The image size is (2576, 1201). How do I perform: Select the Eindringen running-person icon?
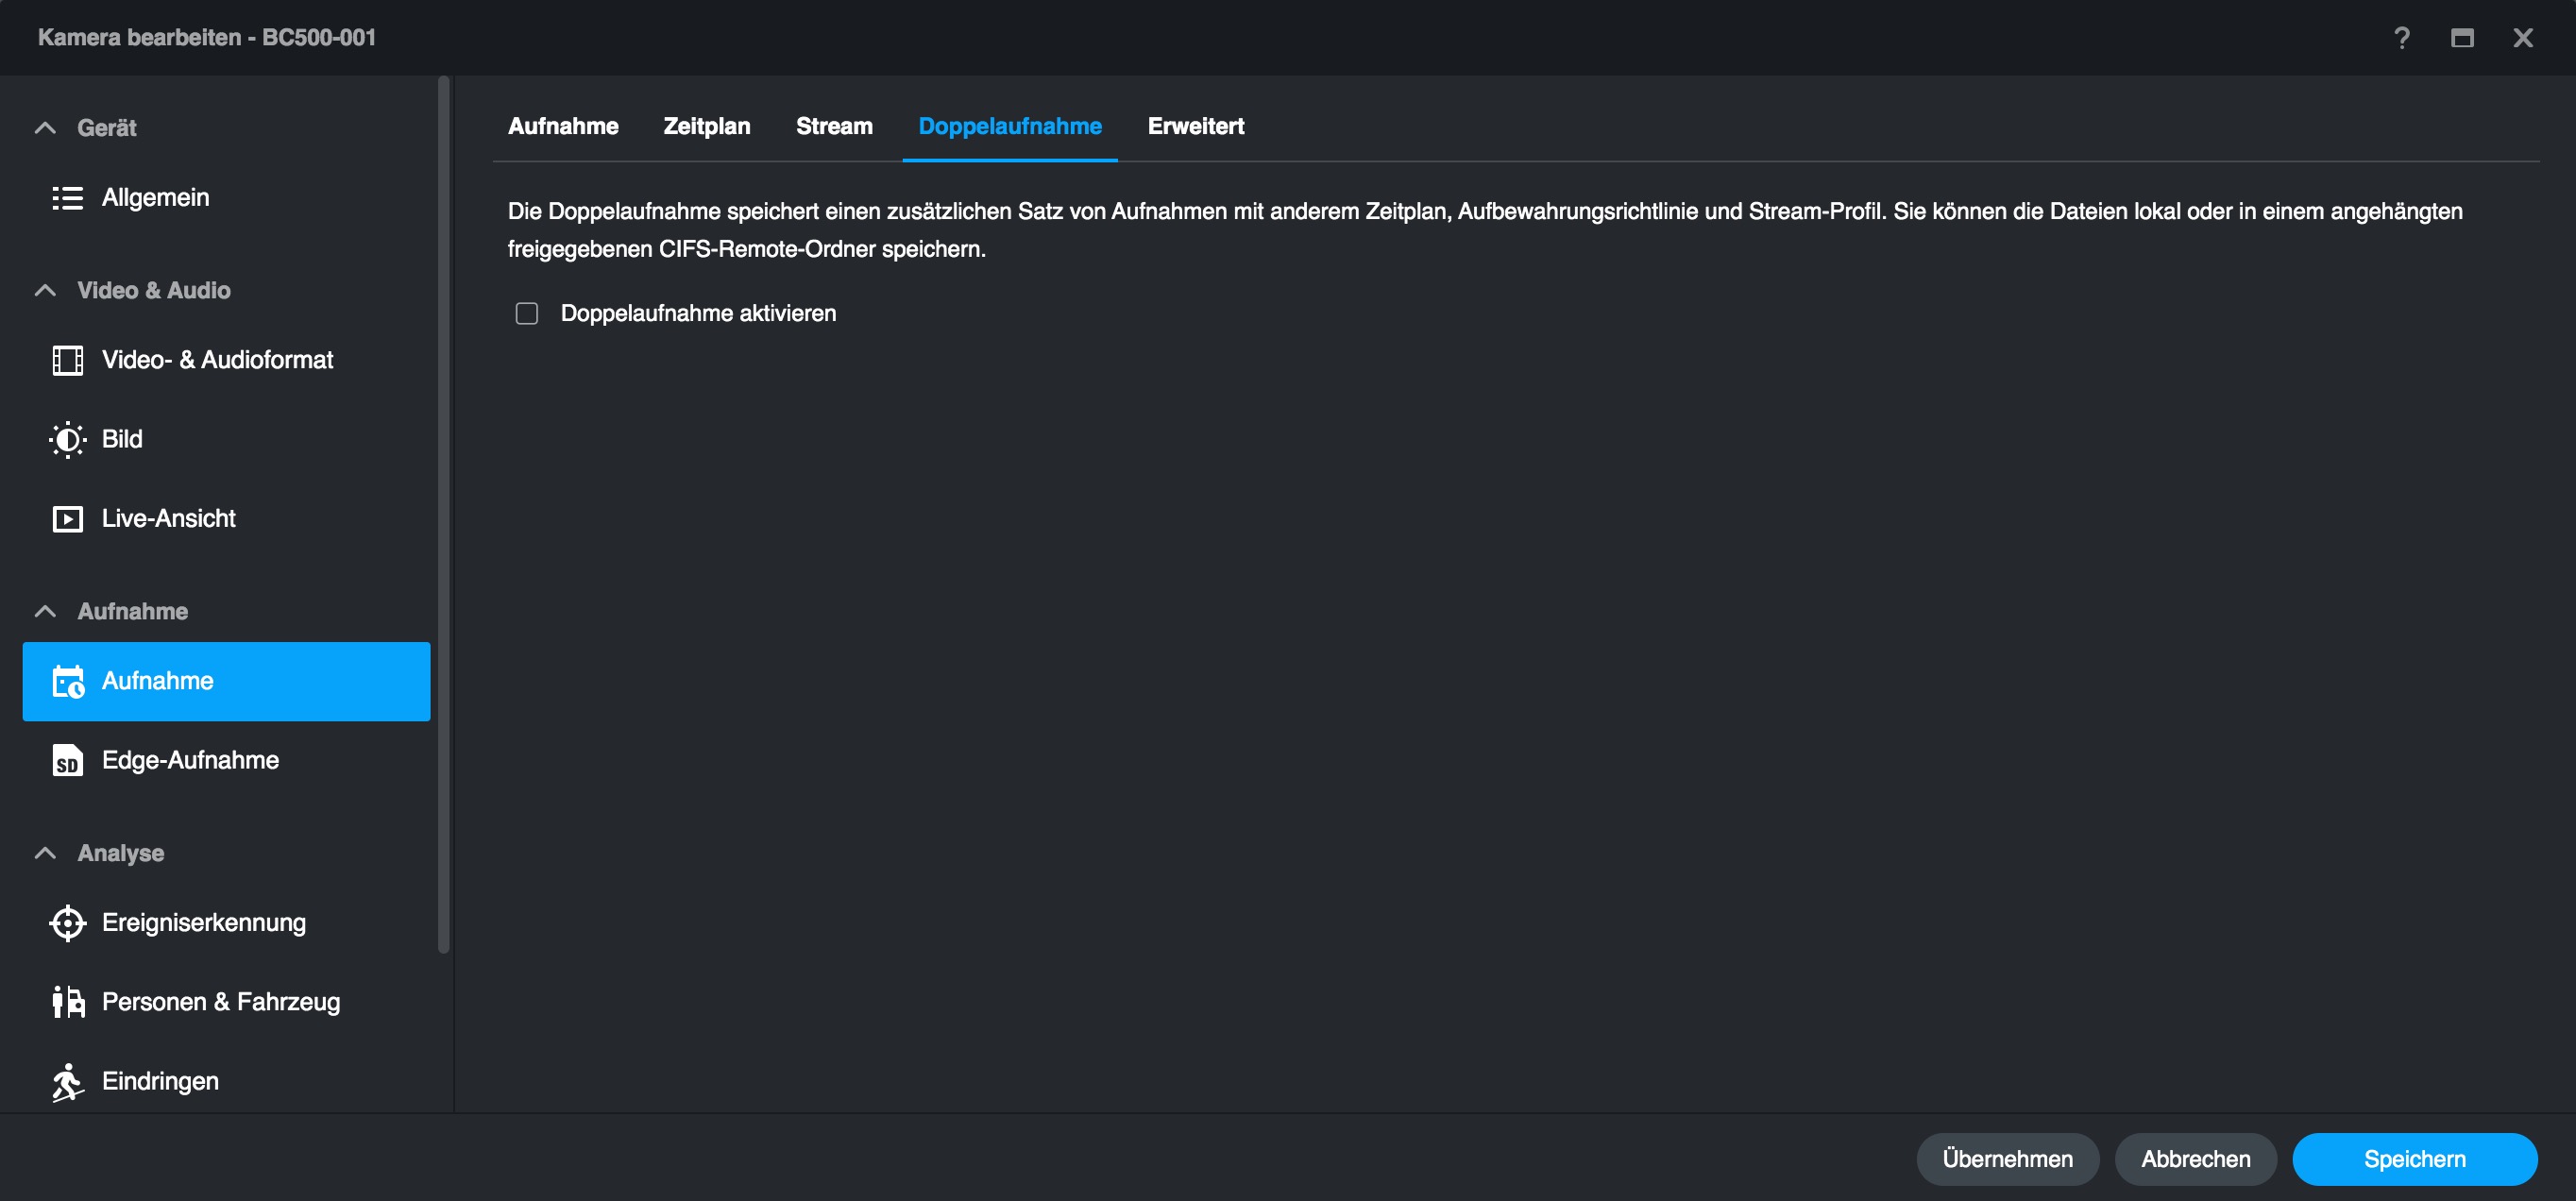[67, 1082]
